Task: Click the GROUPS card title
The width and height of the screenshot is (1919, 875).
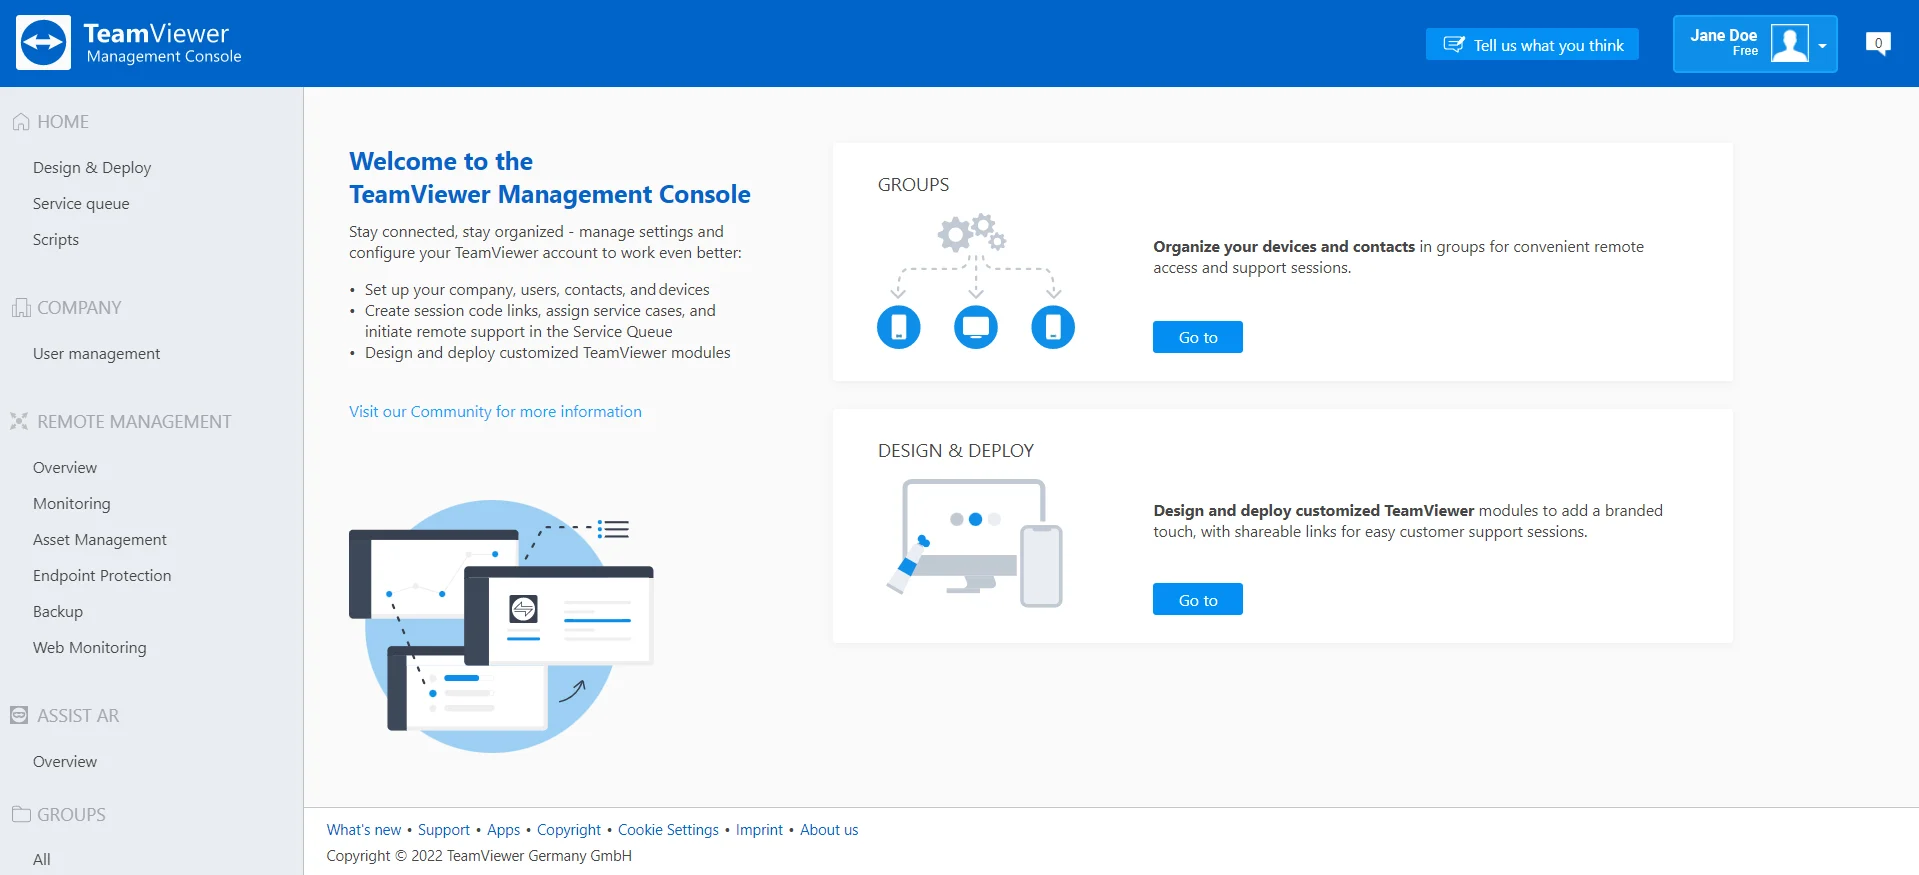Action: point(913,185)
